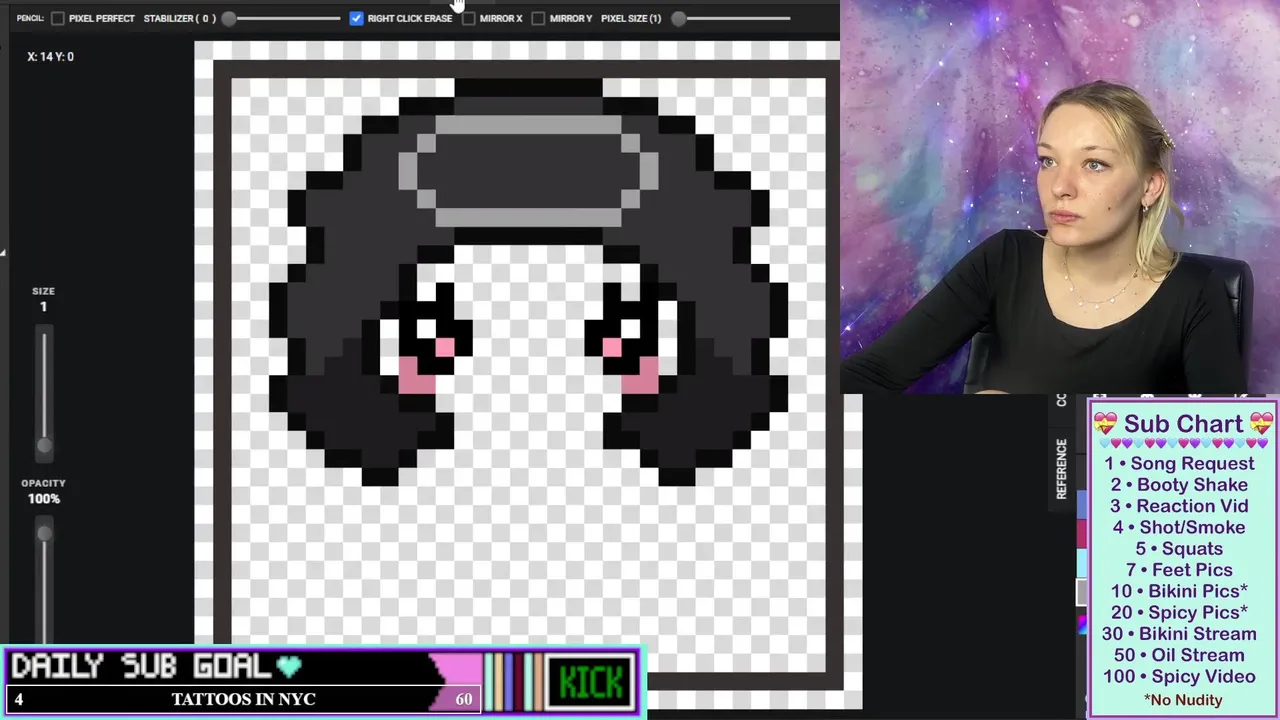Image resolution: width=1280 pixels, height=720 pixels.
Task: Click '10 • Bikini Pics*' in Sub Chart
Action: 1179,591
